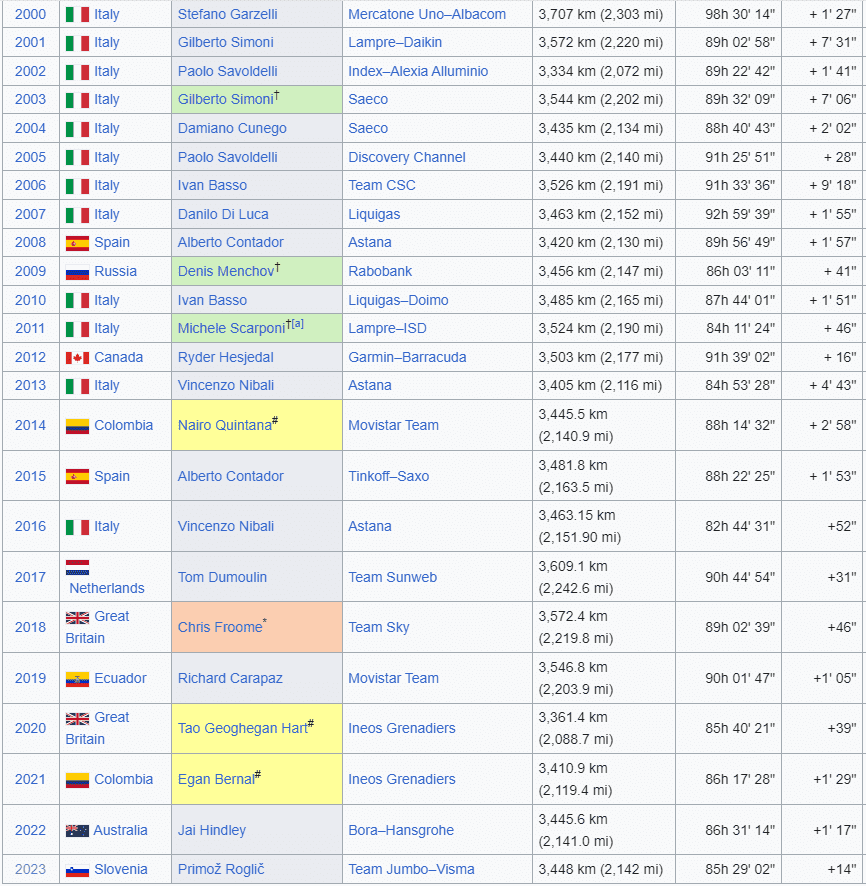Viewport: 866px width, 886px height.
Task: Open the Ecuador country link
Action: 120,679
